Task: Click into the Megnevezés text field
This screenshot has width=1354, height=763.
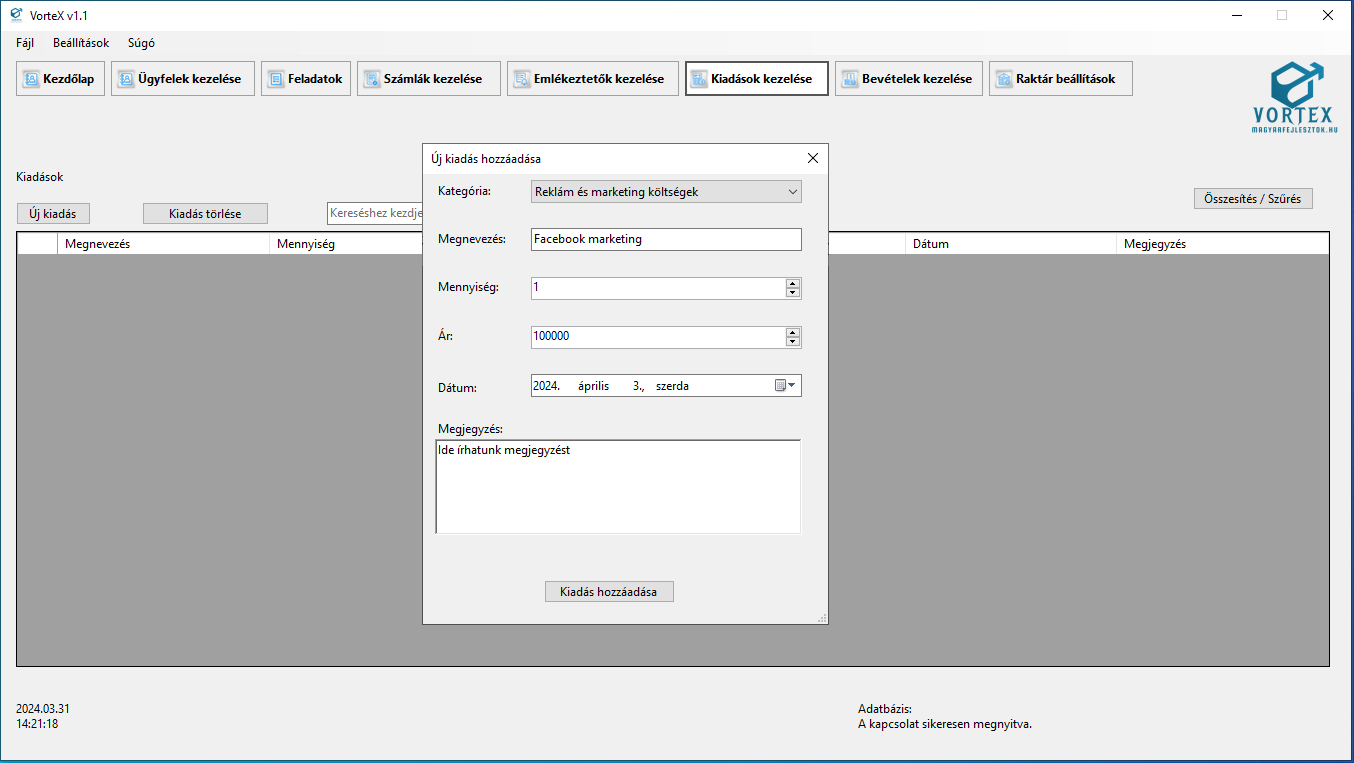Action: pos(665,239)
